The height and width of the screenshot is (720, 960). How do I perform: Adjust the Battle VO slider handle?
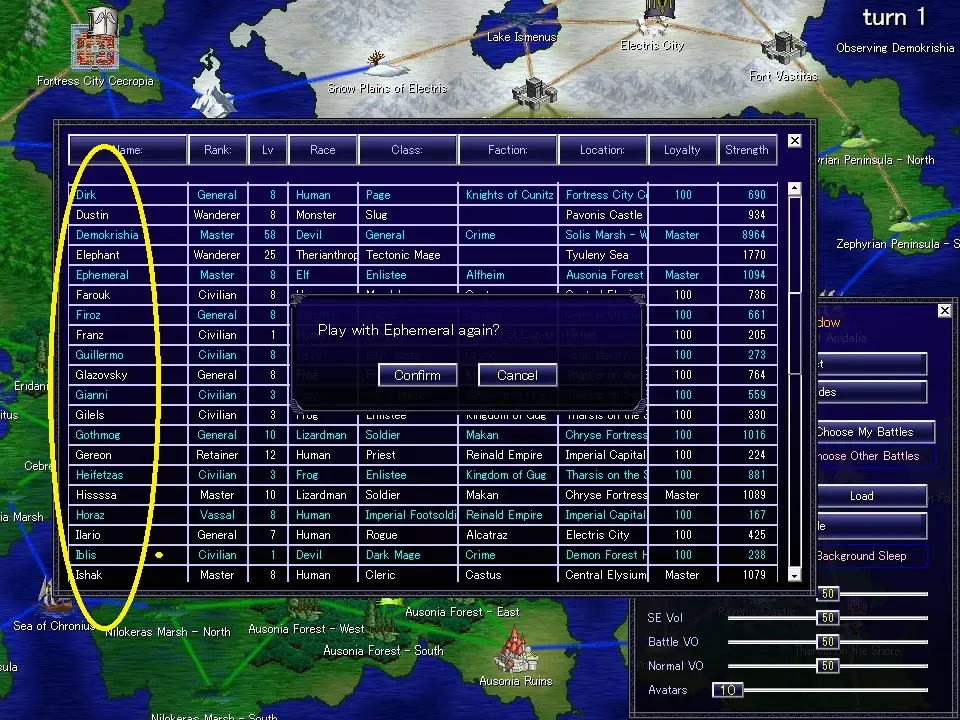[x=828, y=642]
